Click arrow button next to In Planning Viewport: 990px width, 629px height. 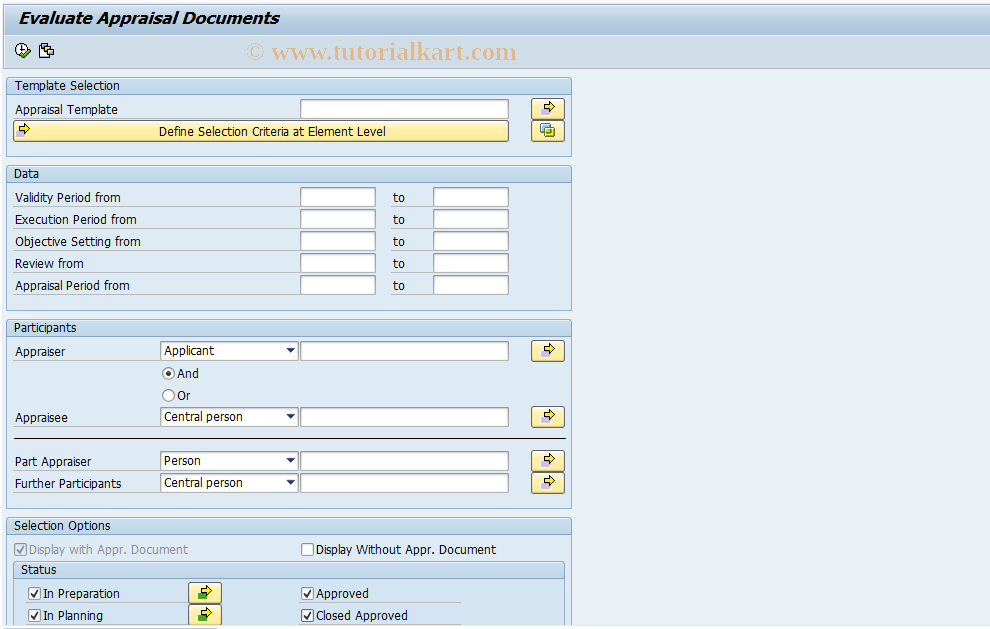tap(205, 614)
